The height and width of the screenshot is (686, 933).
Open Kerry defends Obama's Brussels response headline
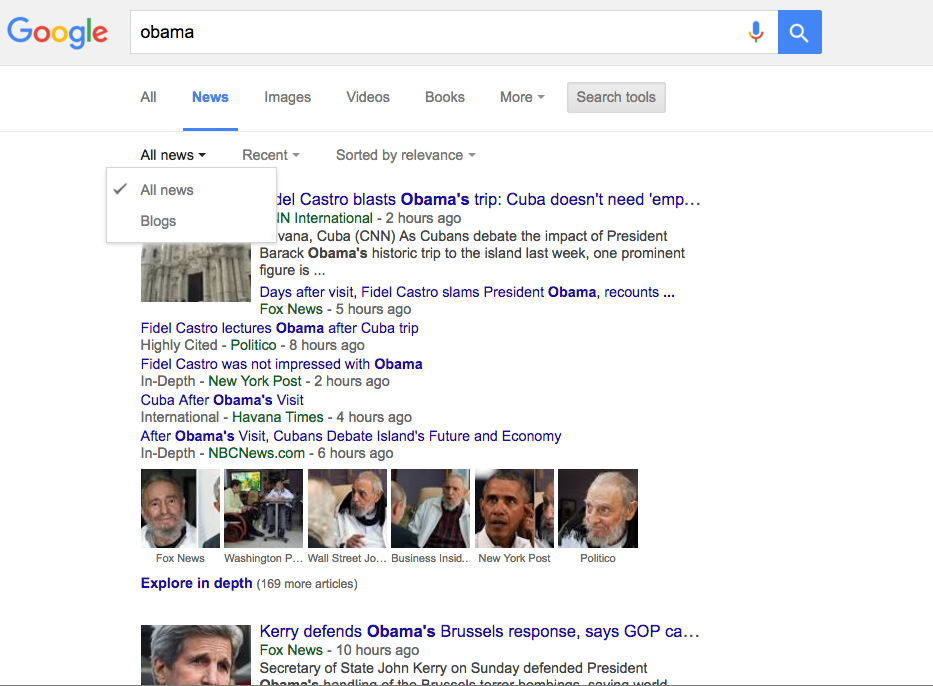coord(480,631)
